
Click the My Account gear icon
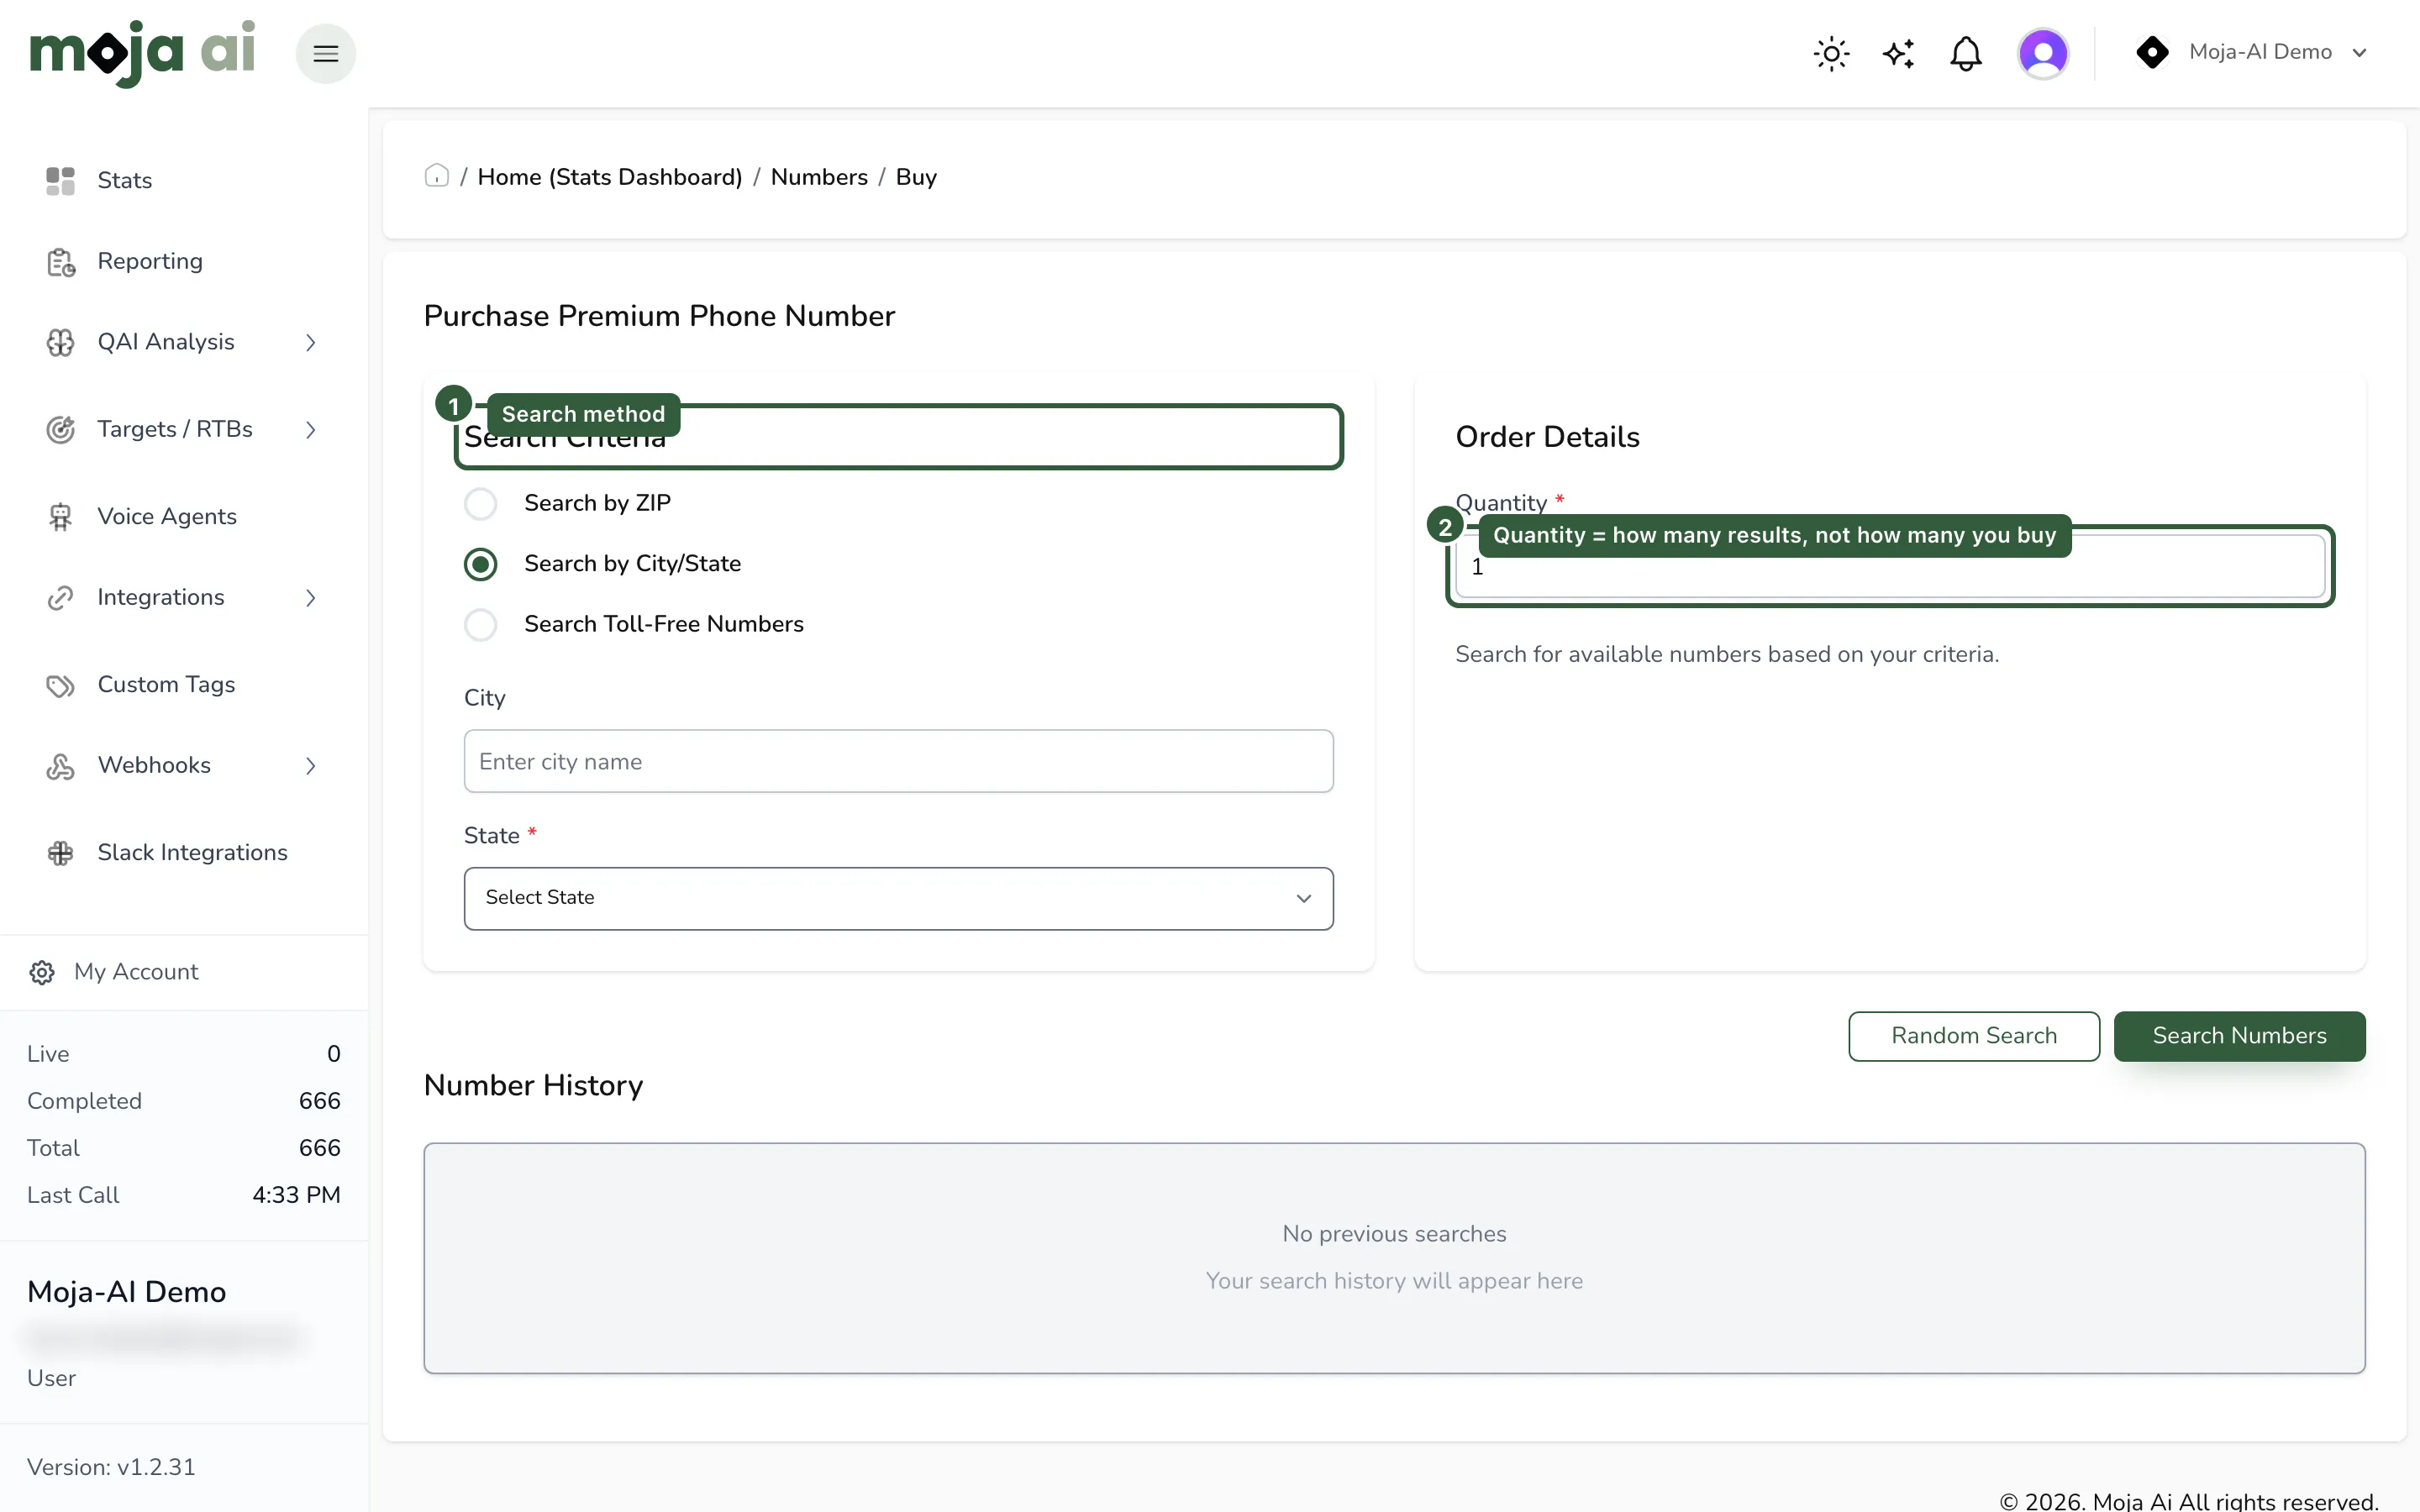42,972
